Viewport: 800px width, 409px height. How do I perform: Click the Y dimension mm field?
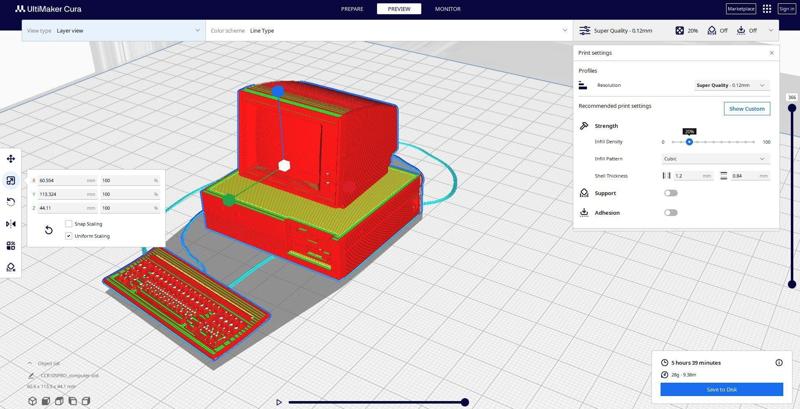pyautogui.click(x=67, y=194)
